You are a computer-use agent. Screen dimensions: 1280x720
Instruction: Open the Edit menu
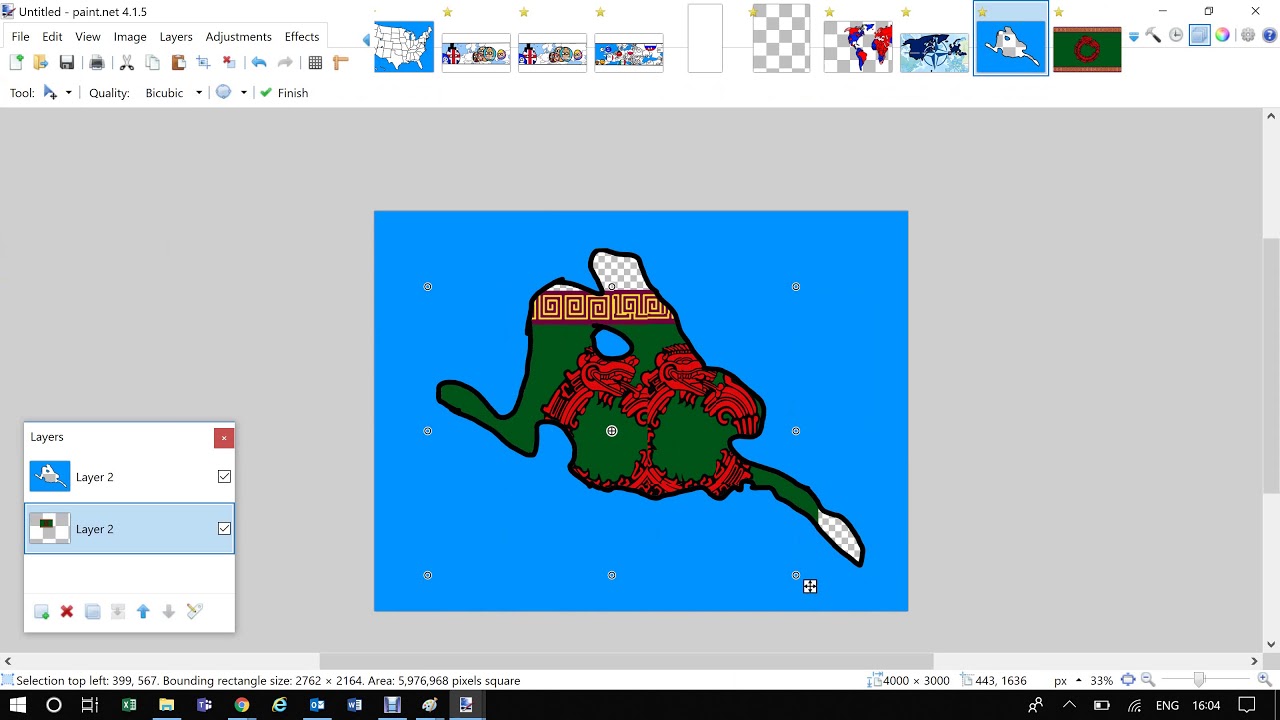click(x=52, y=37)
